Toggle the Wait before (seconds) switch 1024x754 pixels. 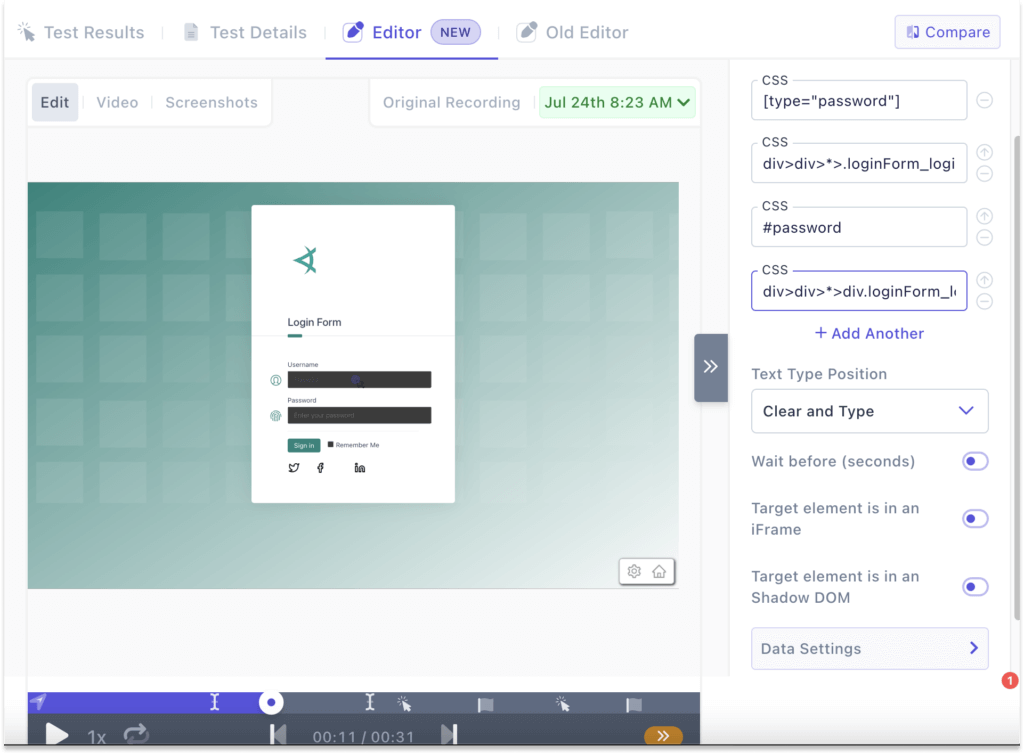[x=974, y=461]
